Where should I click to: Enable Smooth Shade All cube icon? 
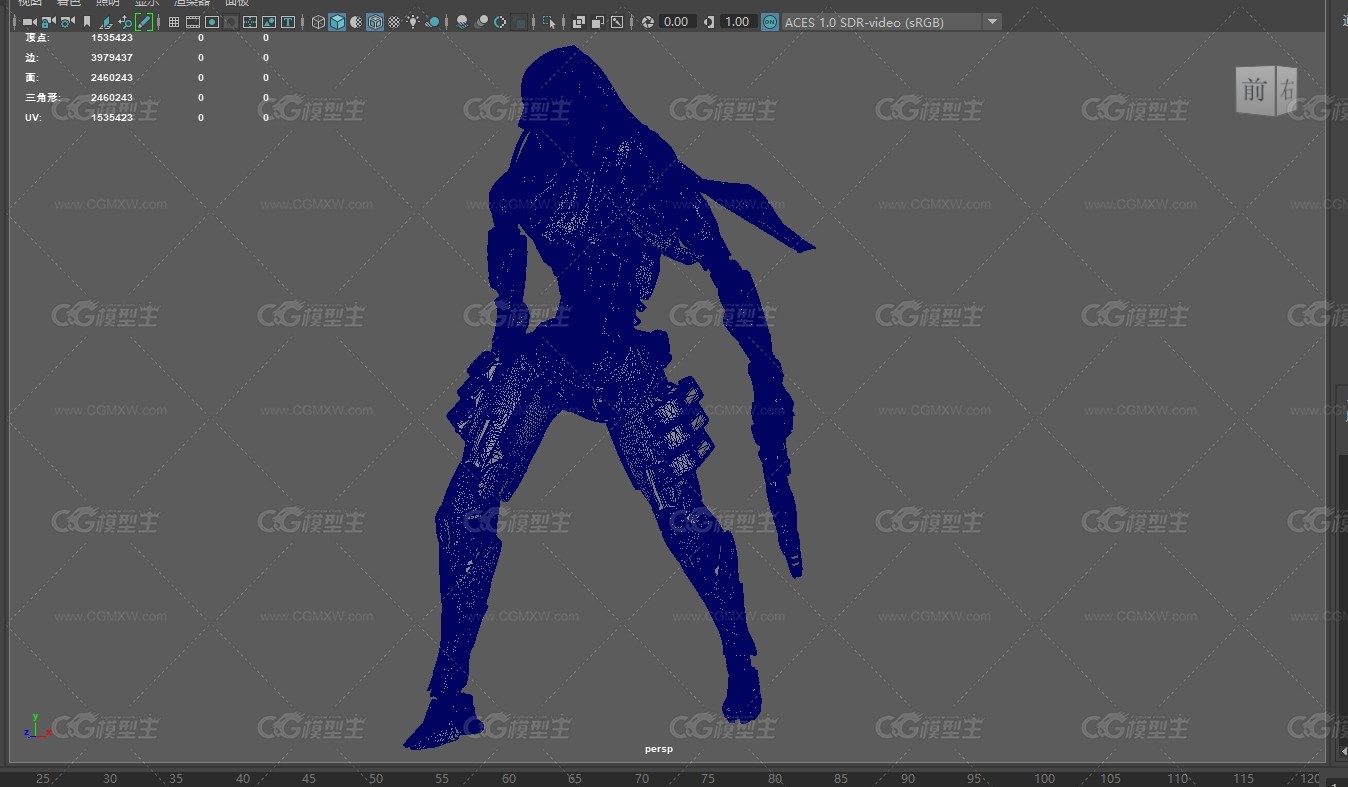pos(337,21)
